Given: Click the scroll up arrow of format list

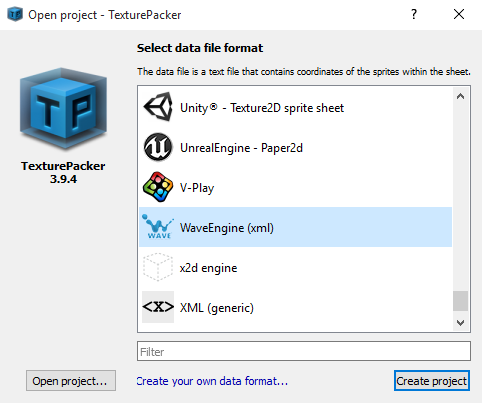Looking at the screenshot, I should click(x=461, y=97).
